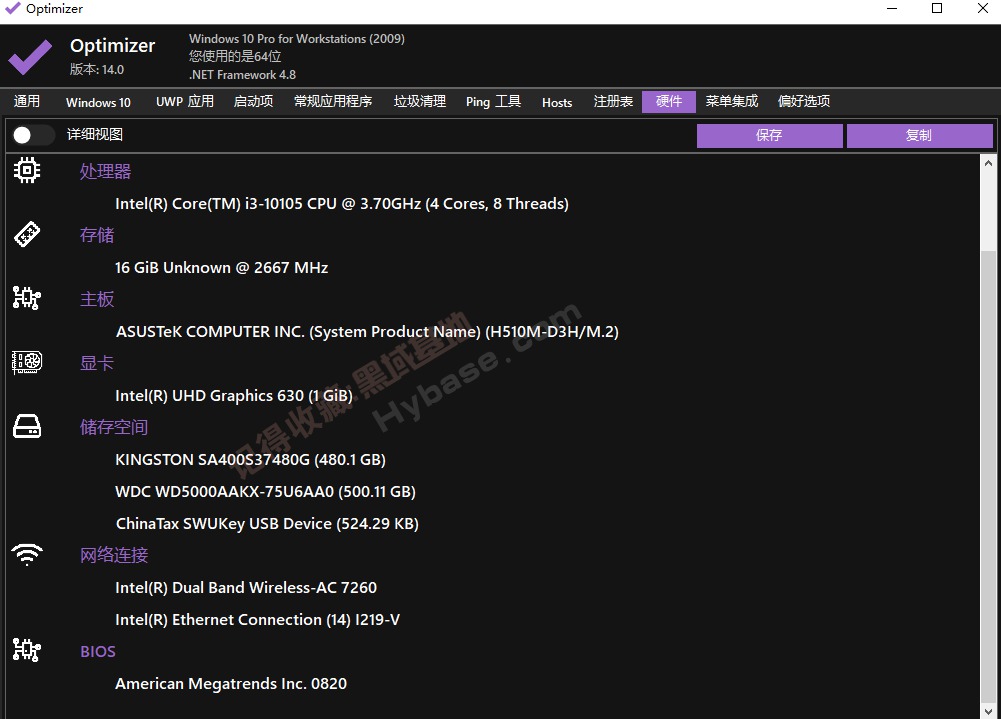Go to the 偏好选项 tab
The width and height of the screenshot is (1001, 719).
[x=804, y=102]
